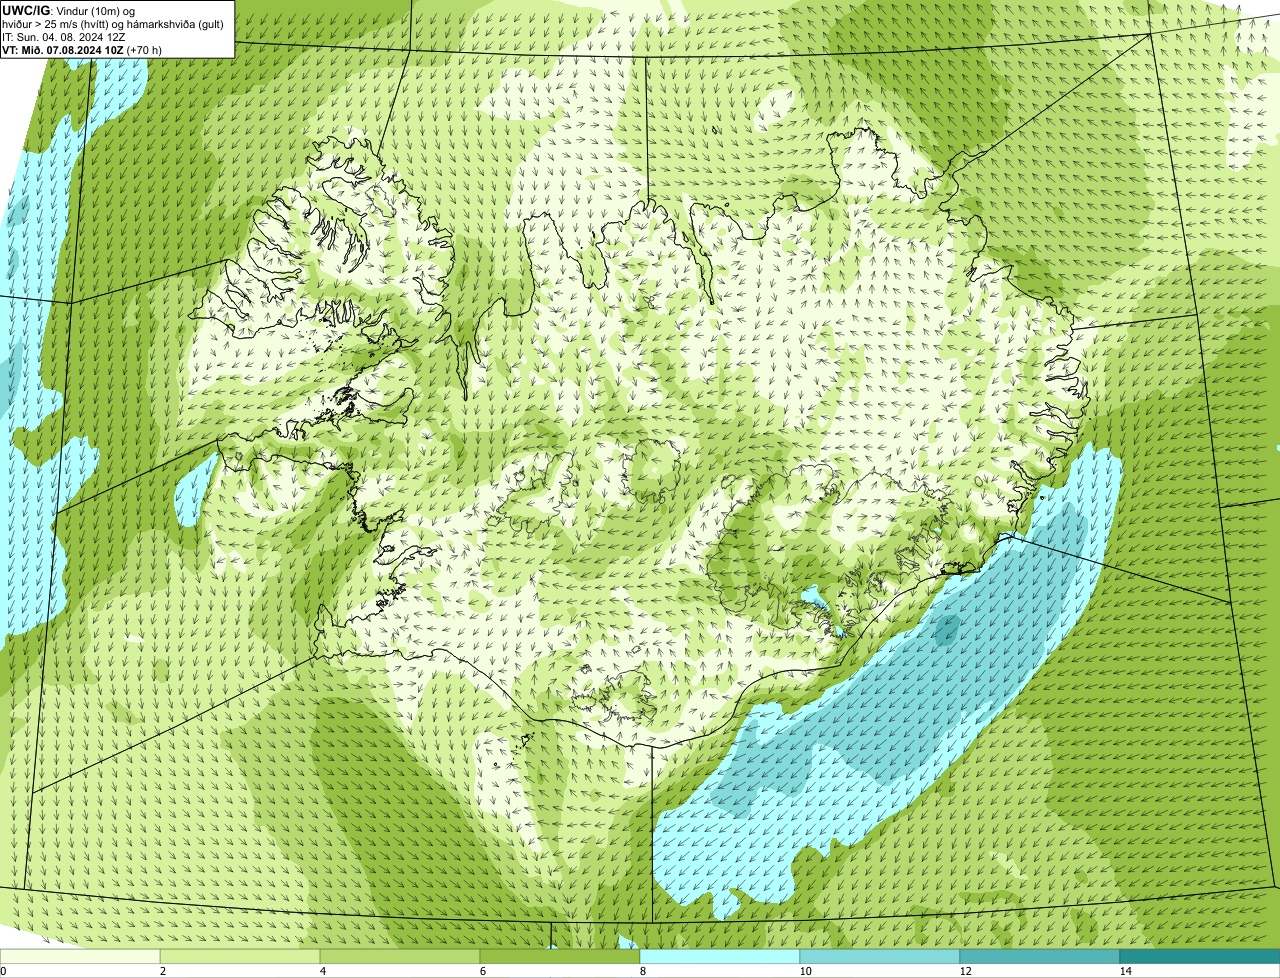Viewport: 1280px width, 978px height.
Task: Click the 'IT: Sun. 04. 08. 2024 12Z' line
Action: click(64, 36)
